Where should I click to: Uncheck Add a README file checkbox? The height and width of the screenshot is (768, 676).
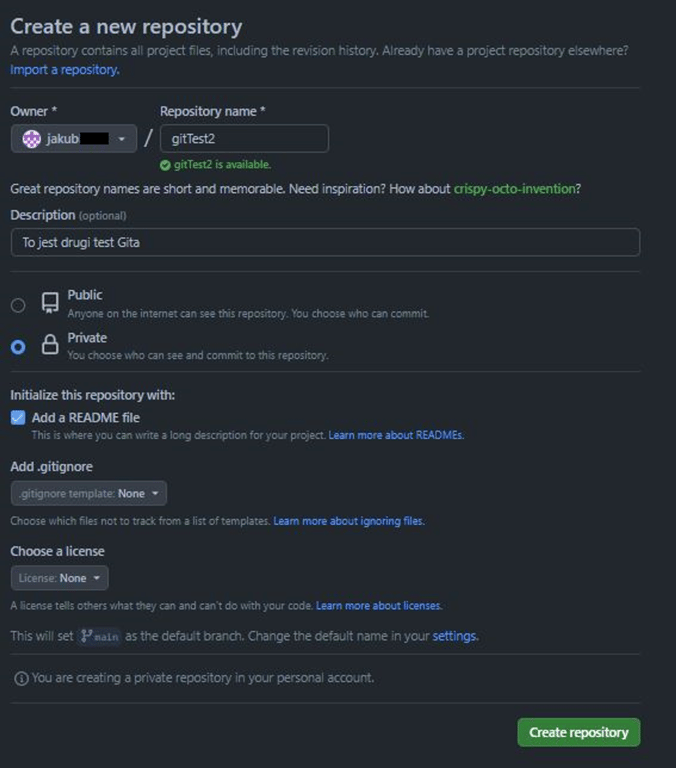pos(18,418)
